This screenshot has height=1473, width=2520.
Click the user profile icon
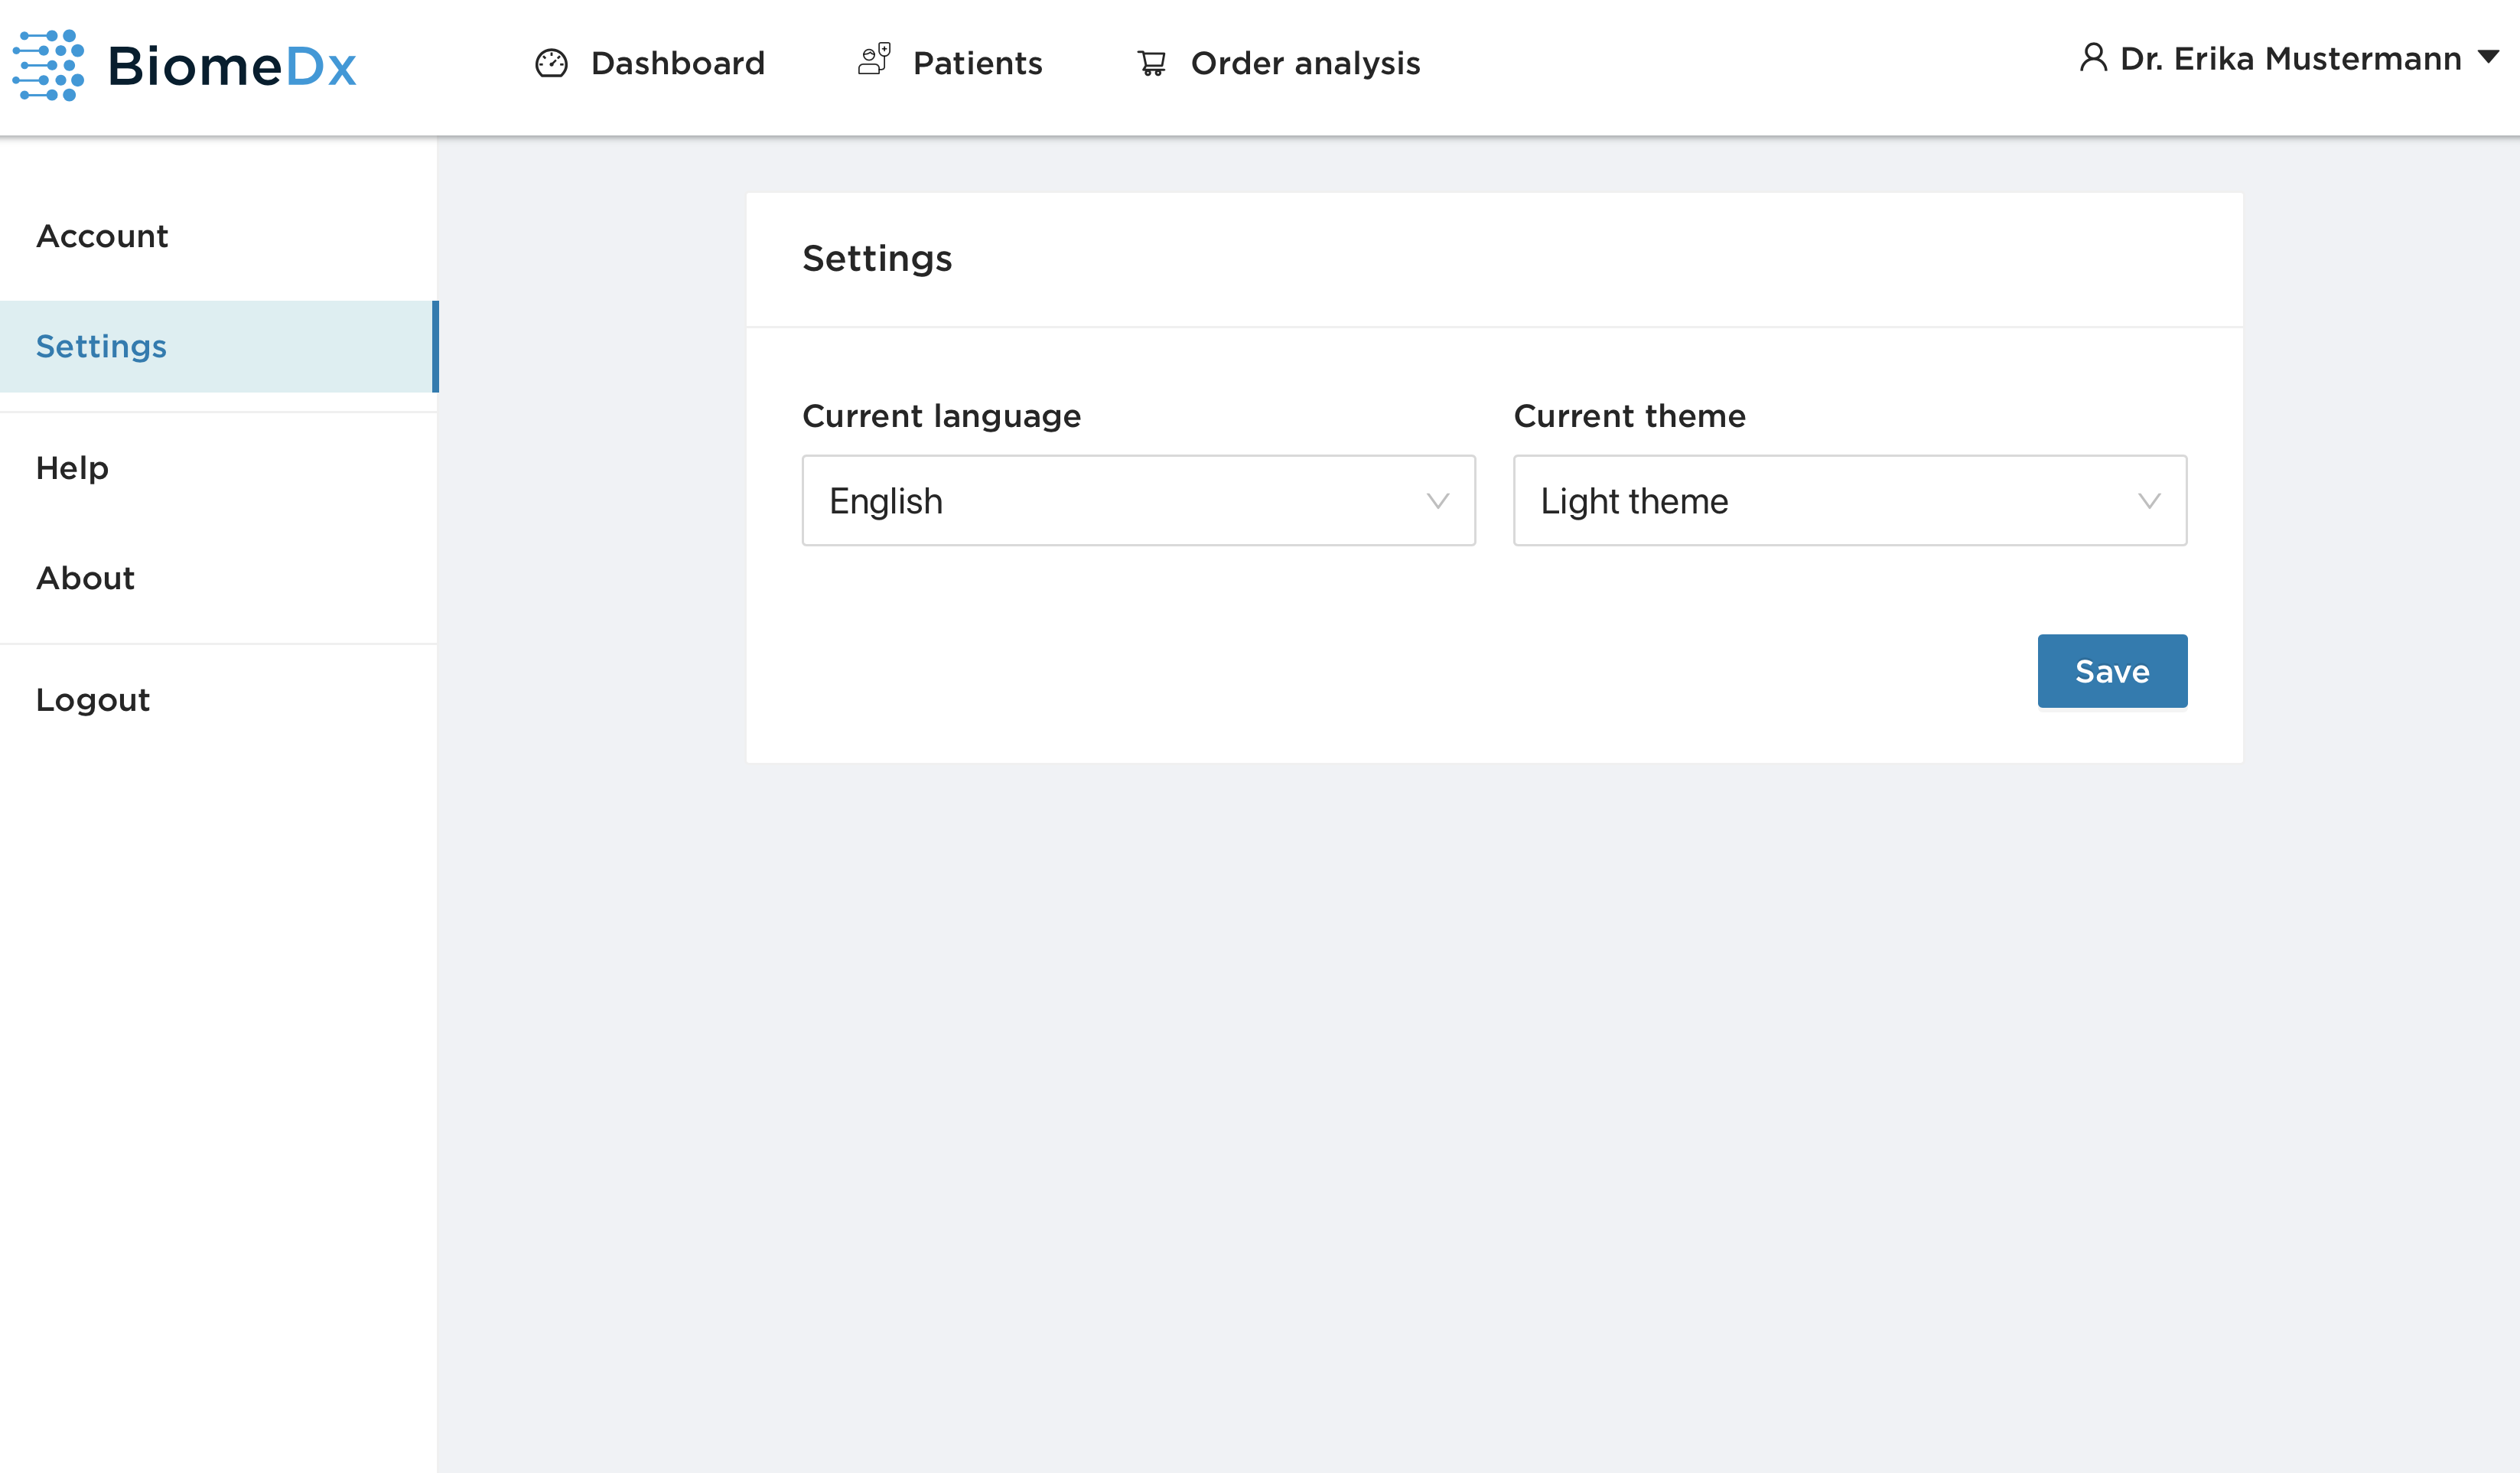point(2093,57)
